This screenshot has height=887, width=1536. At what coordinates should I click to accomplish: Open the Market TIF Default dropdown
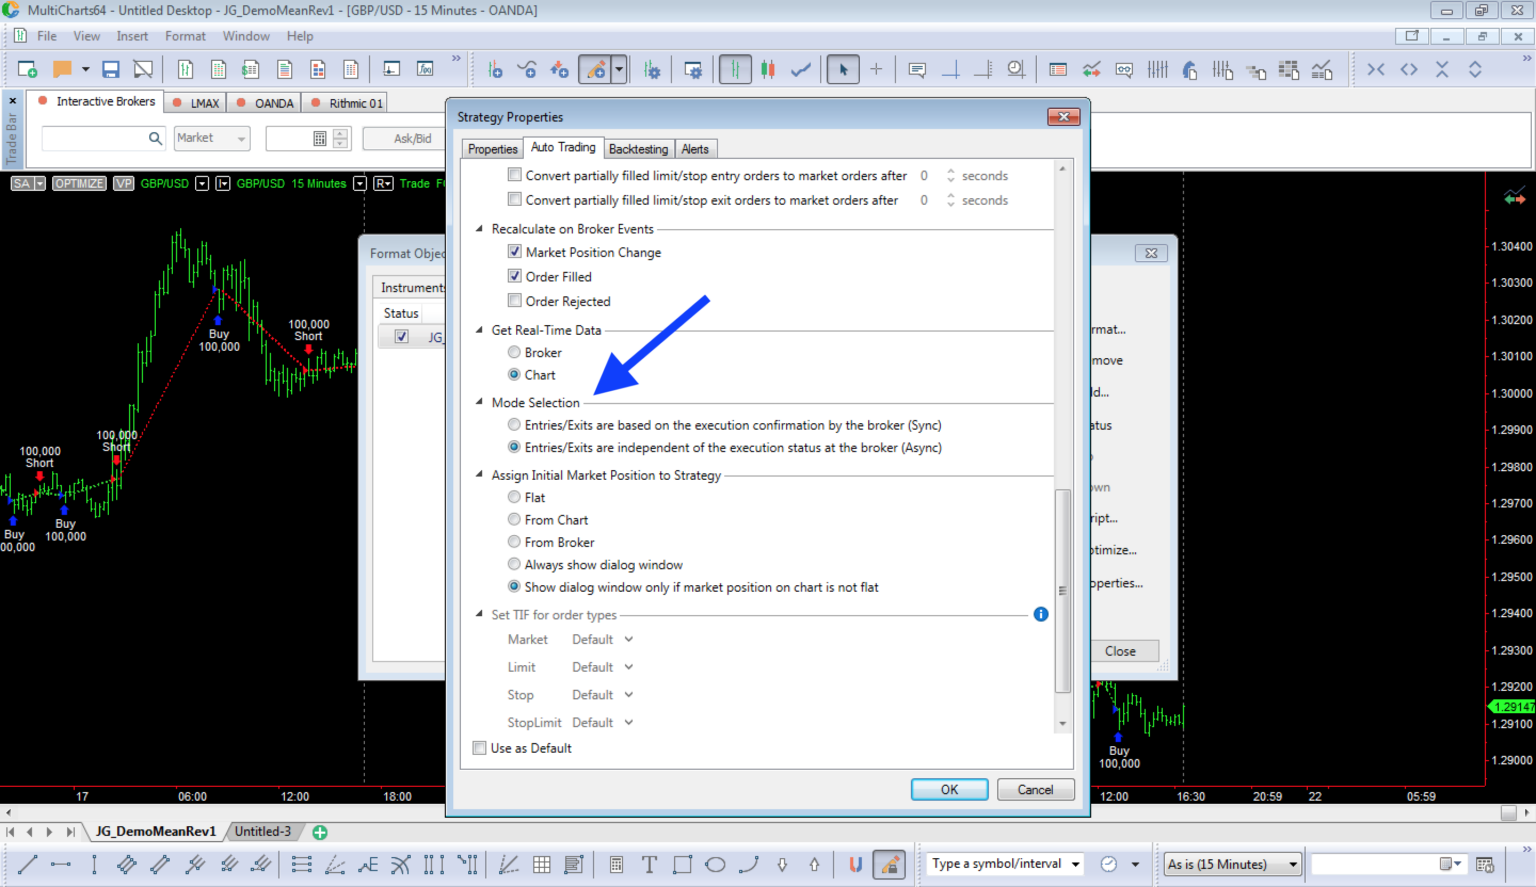point(600,639)
